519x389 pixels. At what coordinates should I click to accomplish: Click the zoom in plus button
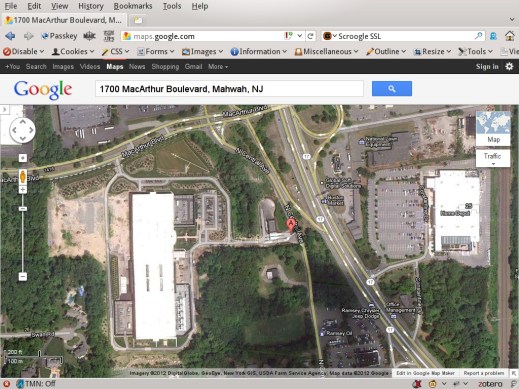(23, 190)
